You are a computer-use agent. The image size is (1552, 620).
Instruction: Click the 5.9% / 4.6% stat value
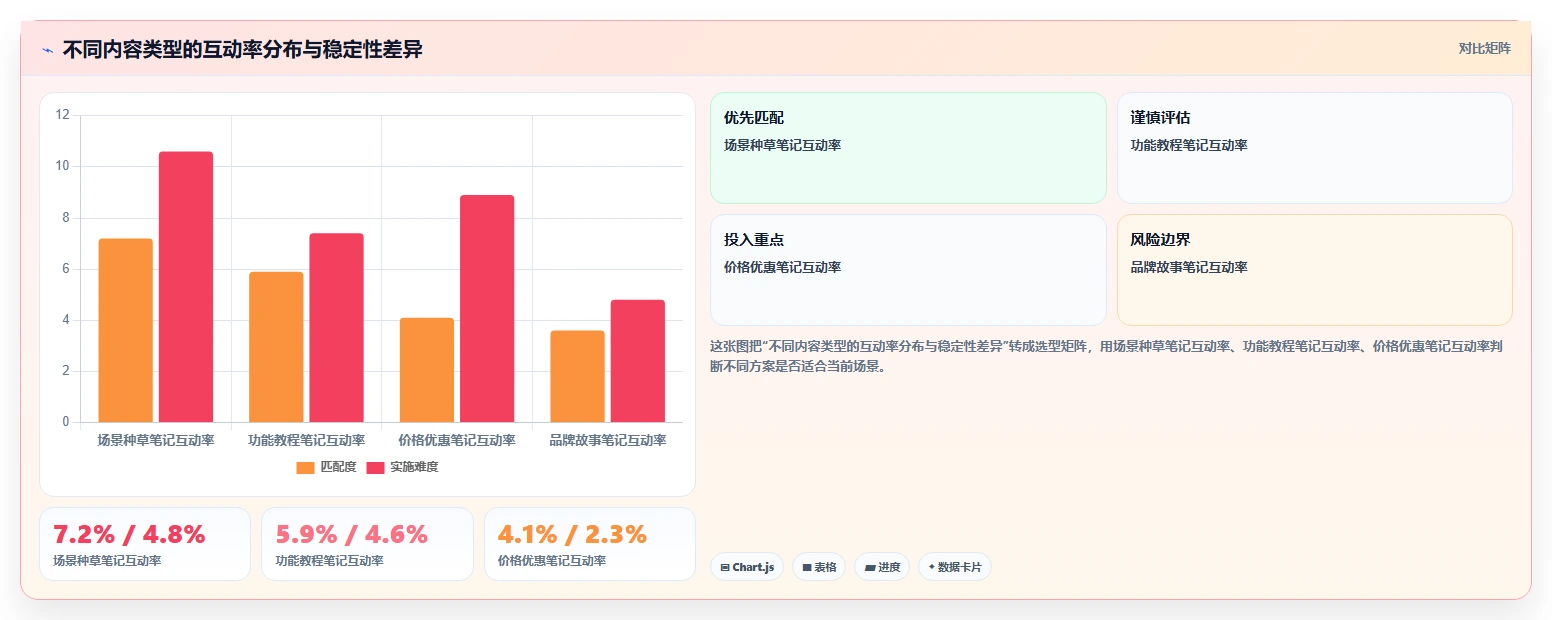pyautogui.click(x=352, y=534)
